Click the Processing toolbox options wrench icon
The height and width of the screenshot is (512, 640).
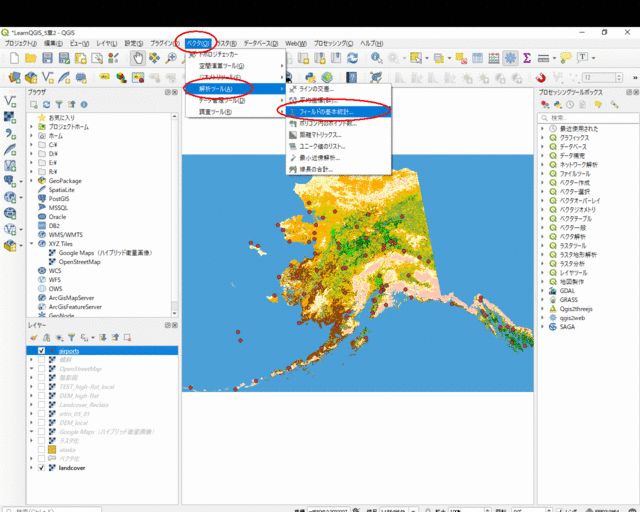(614, 105)
